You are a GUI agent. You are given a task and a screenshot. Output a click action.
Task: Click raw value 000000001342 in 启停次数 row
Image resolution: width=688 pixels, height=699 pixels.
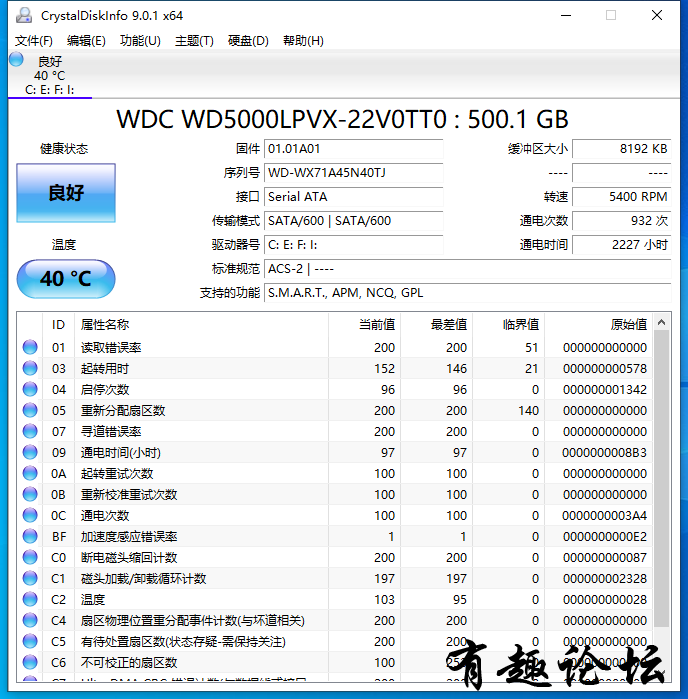tap(605, 390)
